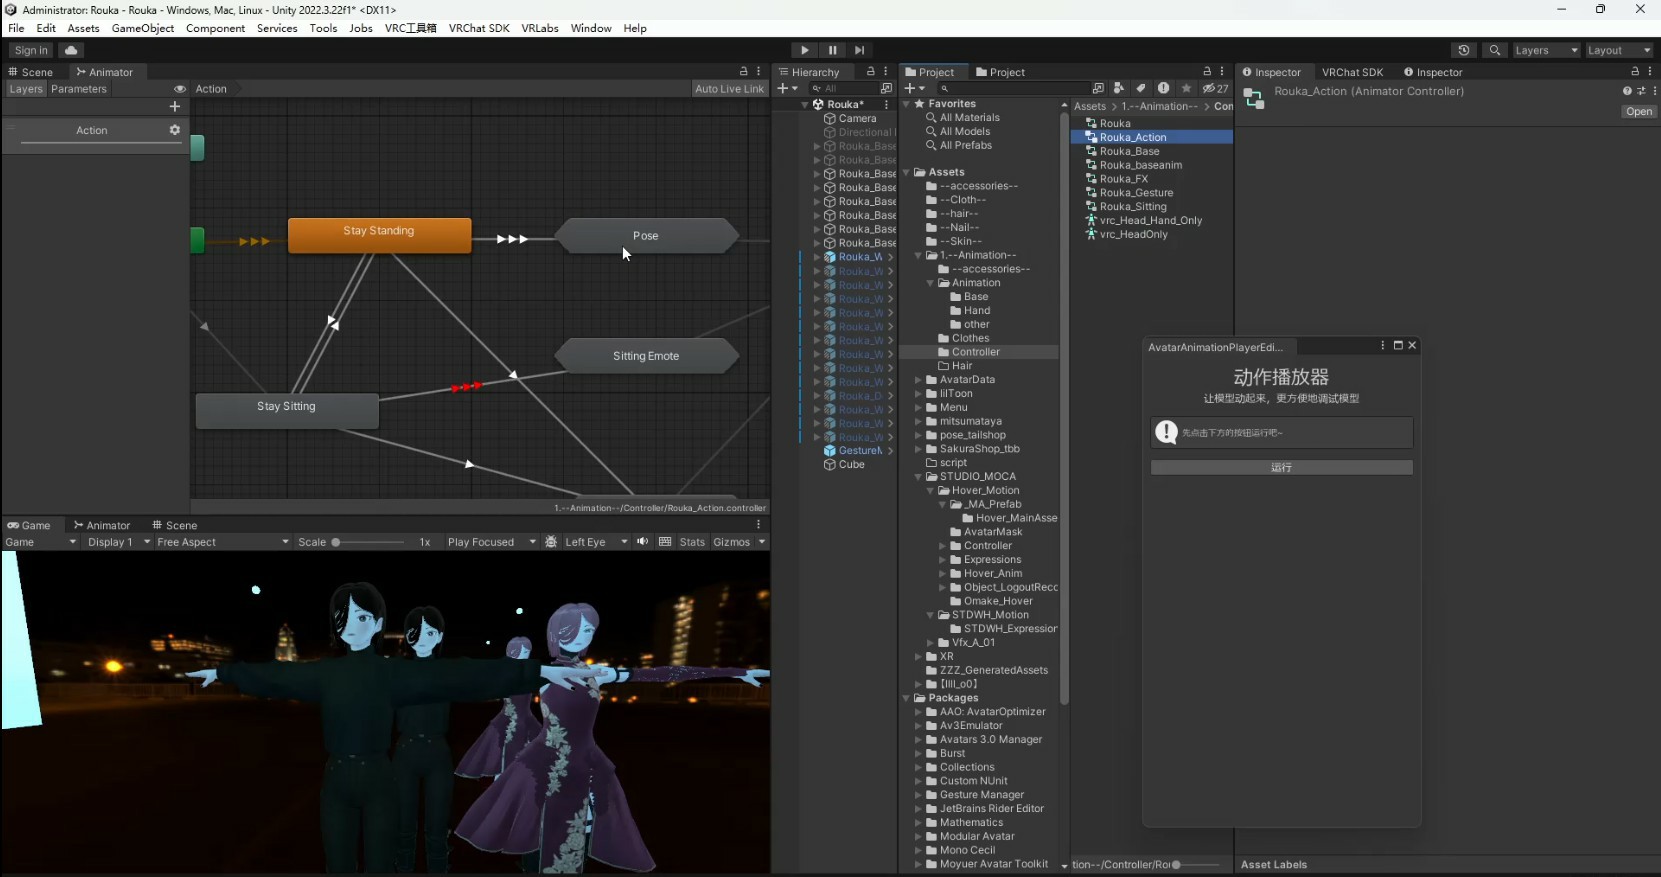Add a new animator layer with plus
This screenshot has height=877, width=1661.
[x=175, y=106]
